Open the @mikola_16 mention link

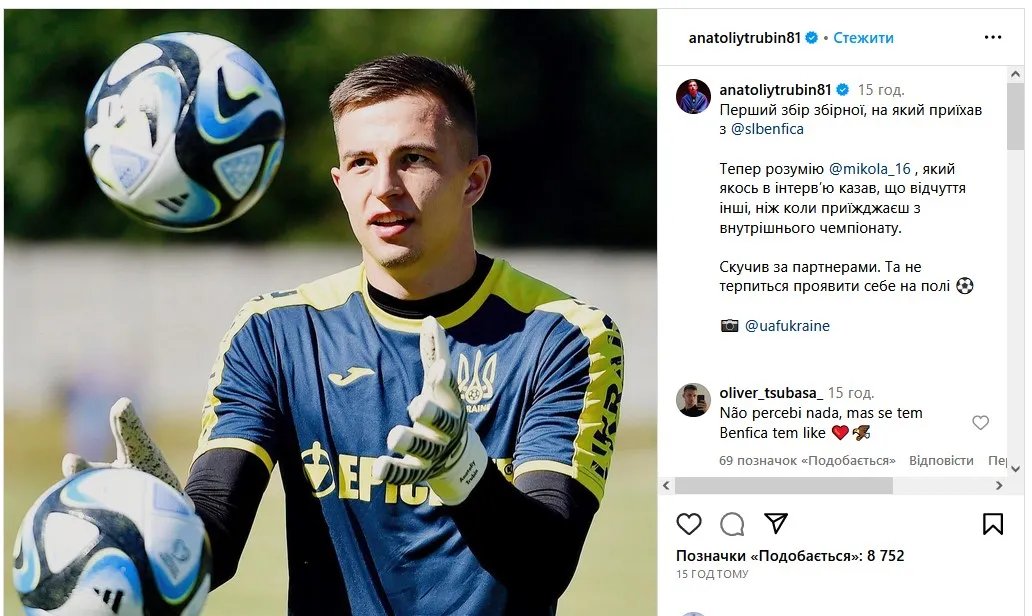tap(869, 168)
